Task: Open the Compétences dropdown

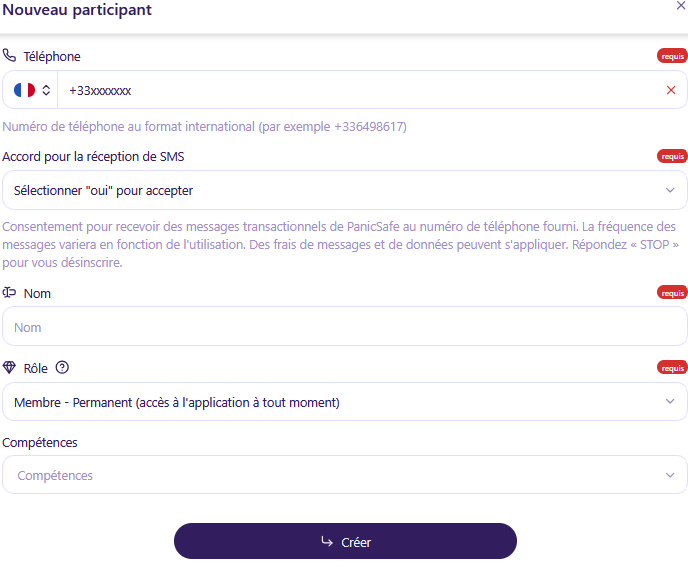Action: (344, 475)
